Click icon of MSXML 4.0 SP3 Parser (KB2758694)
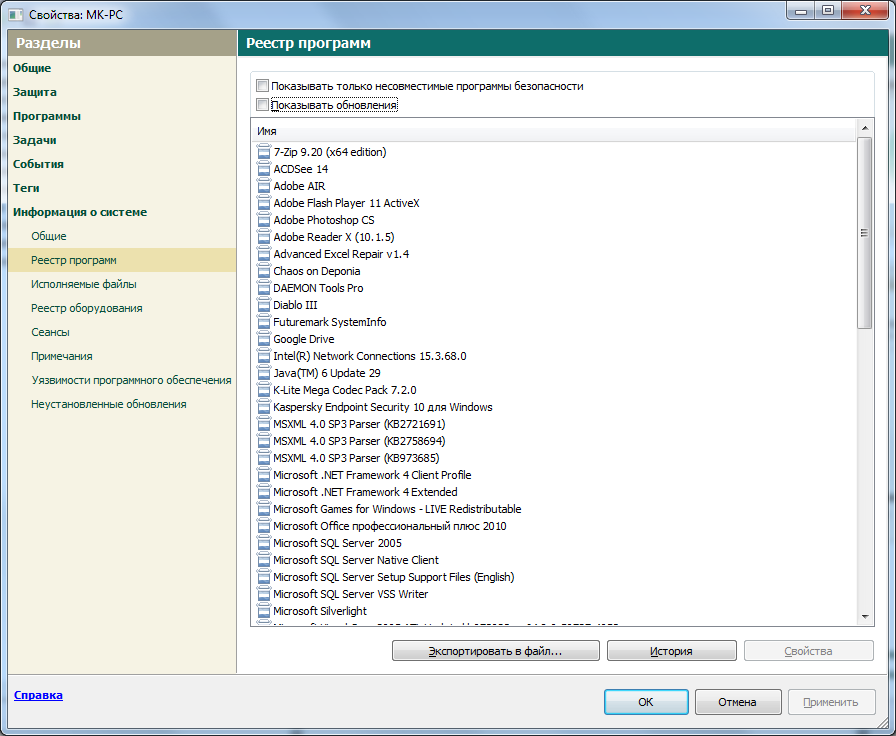 pos(263,441)
